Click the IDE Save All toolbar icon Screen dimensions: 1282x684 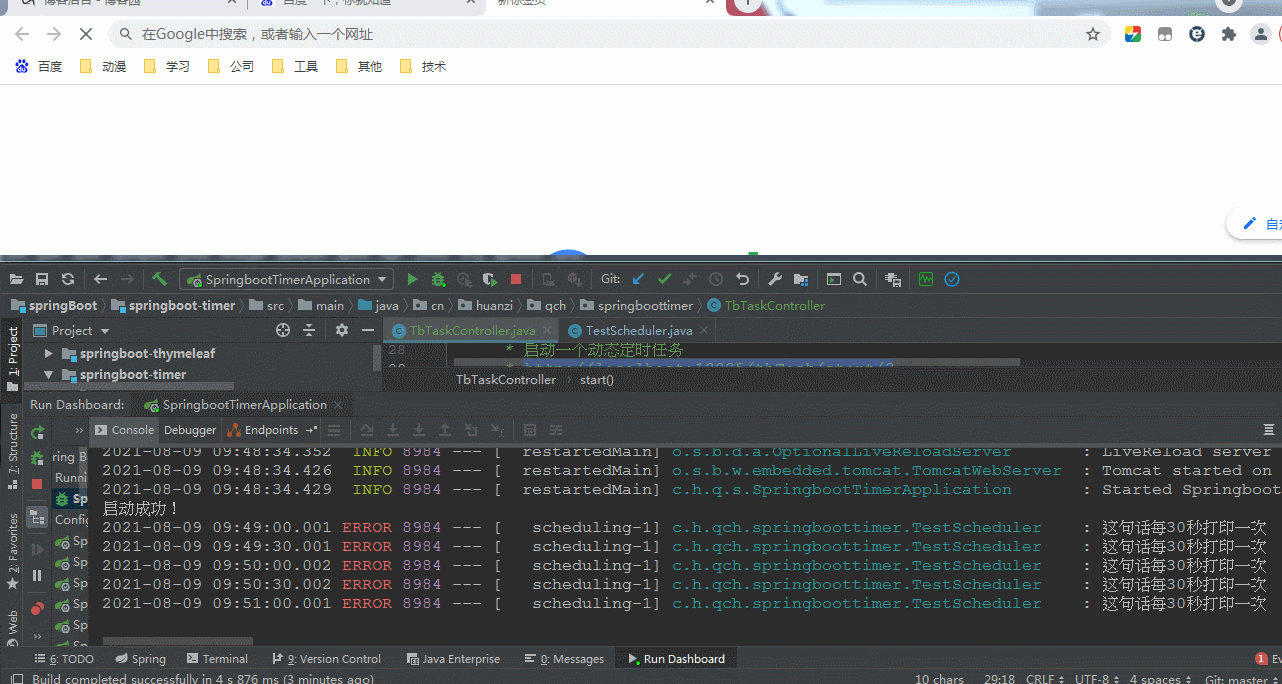[42, 280]
